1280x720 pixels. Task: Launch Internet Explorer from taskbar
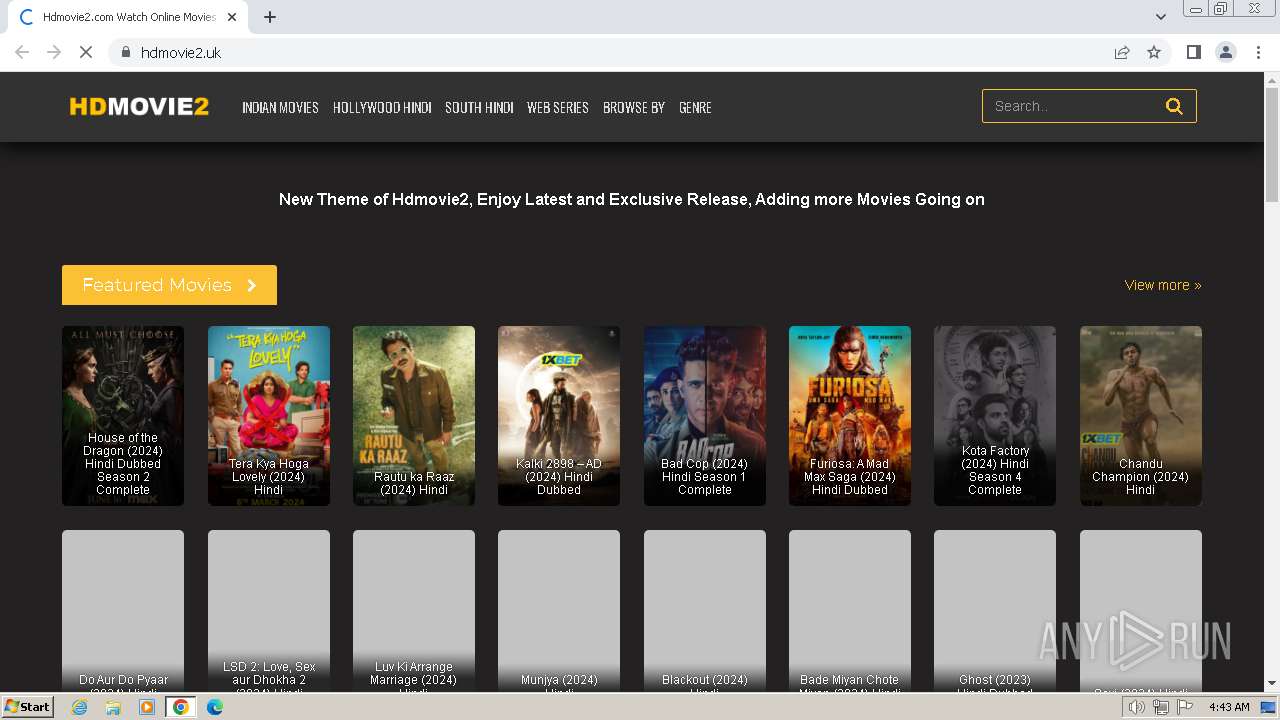tap(79, 707)
